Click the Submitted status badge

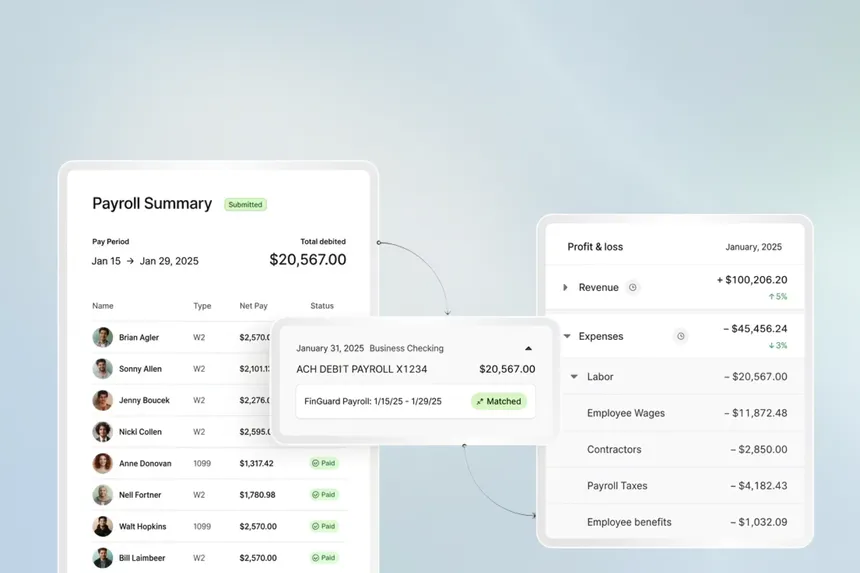coord(245,205)
